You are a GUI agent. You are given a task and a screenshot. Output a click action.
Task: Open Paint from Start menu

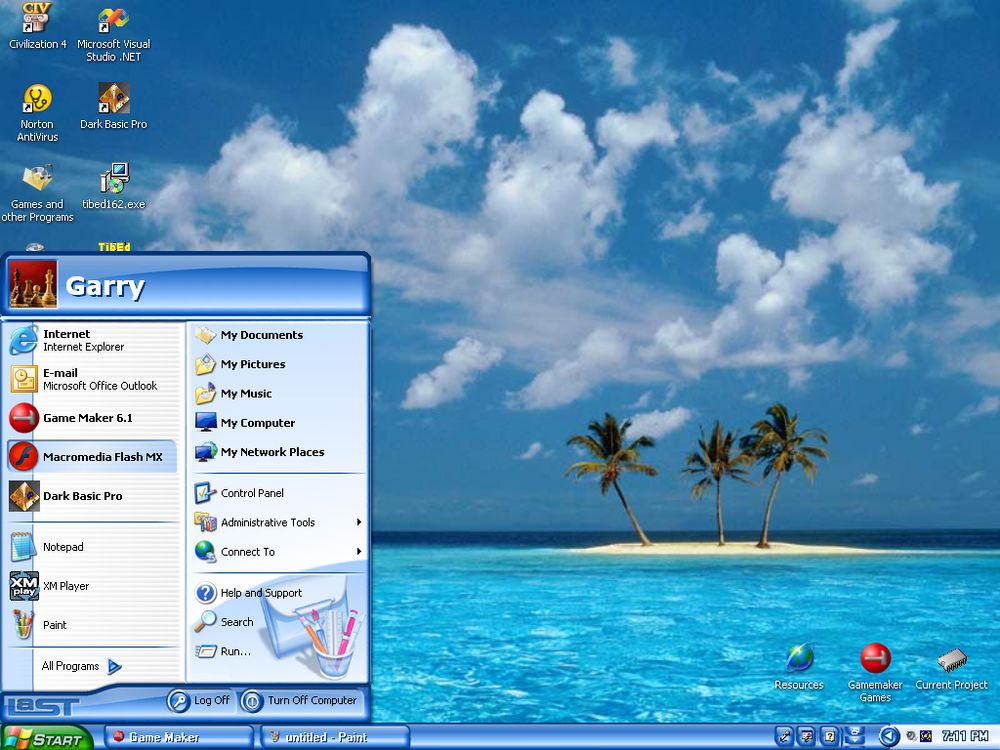pyautogui.click(x=93, y=625)
